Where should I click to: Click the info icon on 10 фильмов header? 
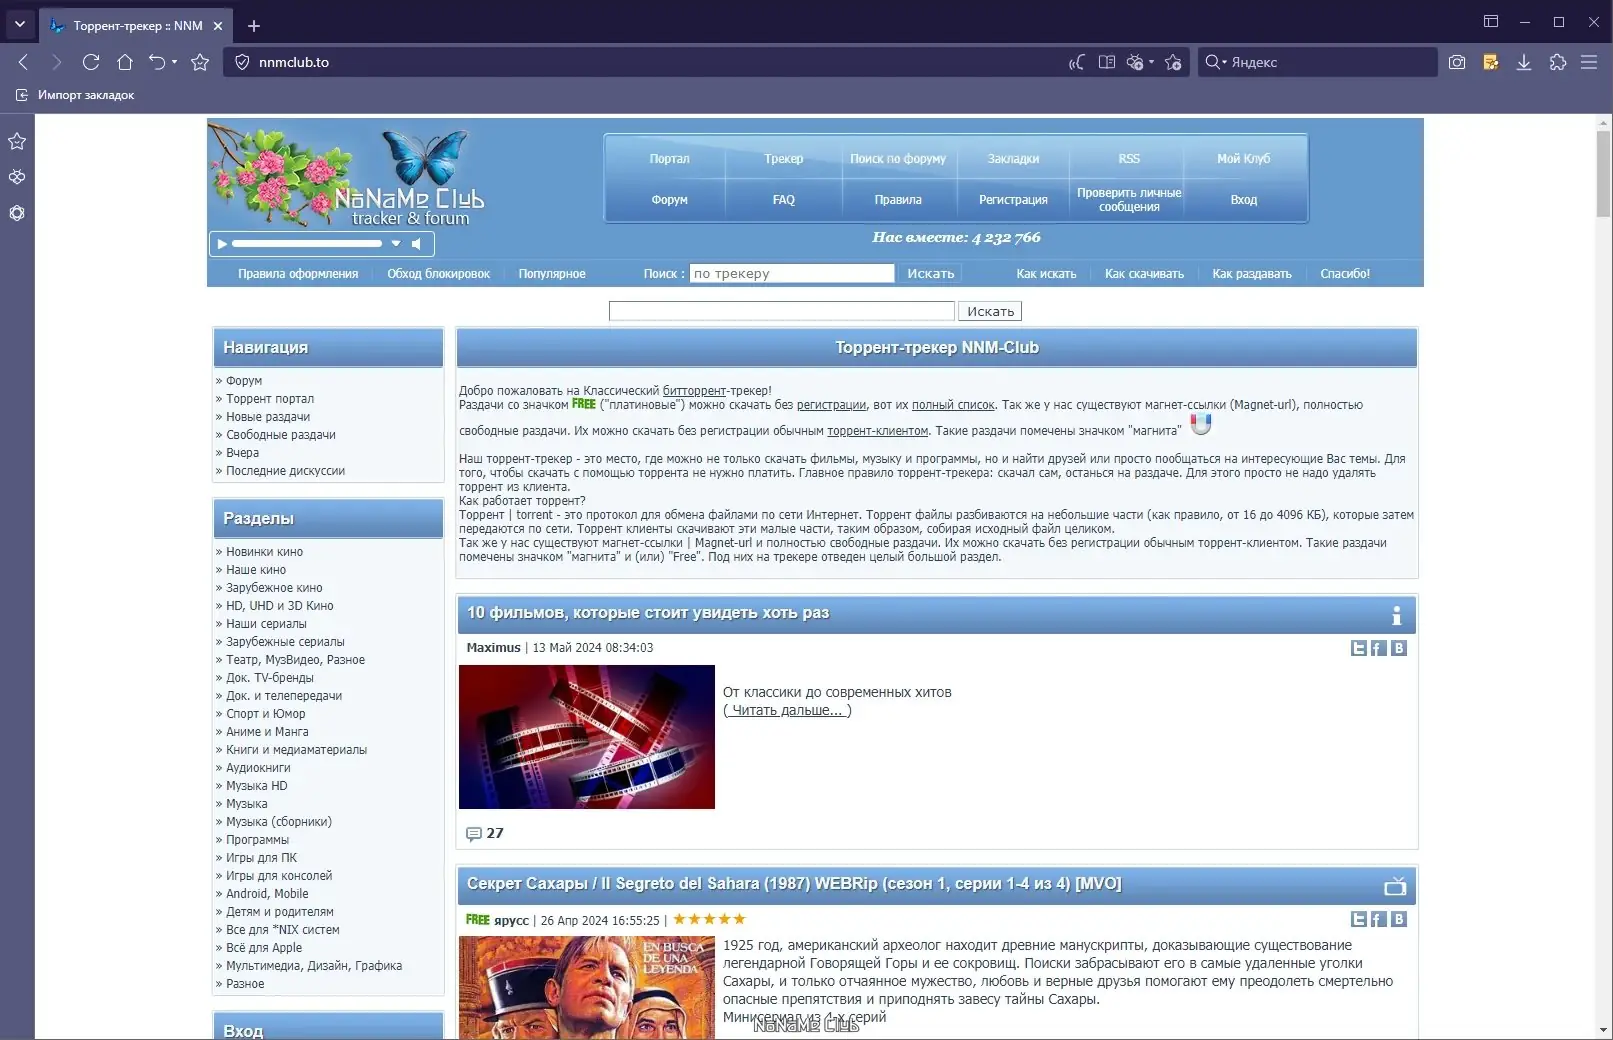[x=1396, y=615]
